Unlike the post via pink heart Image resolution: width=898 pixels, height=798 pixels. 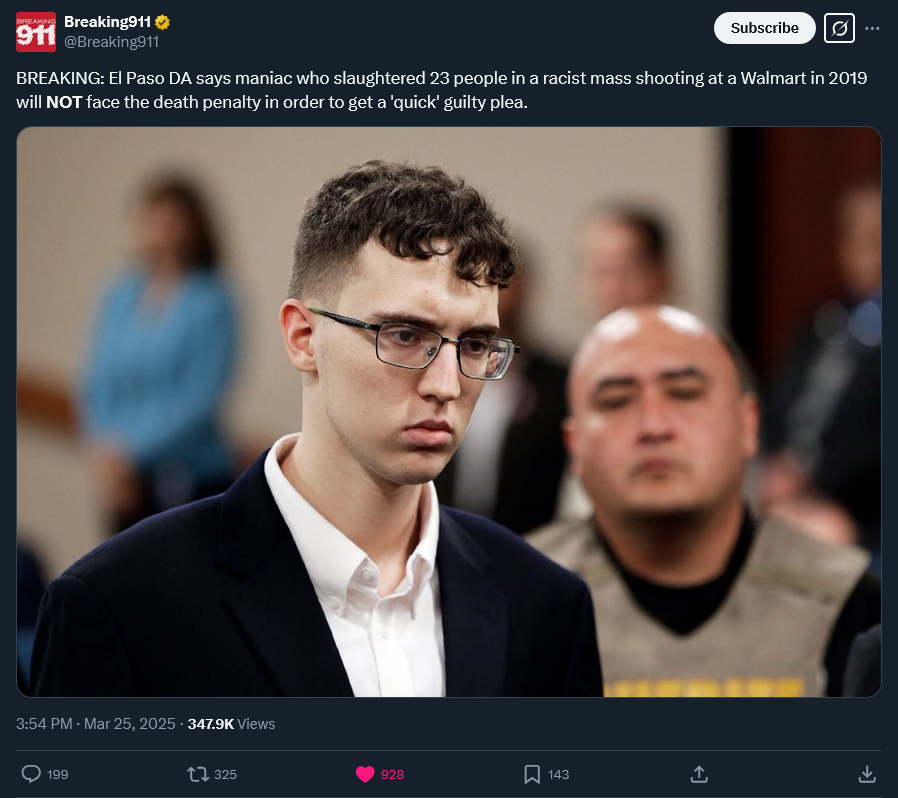click(x=365, y=775)
